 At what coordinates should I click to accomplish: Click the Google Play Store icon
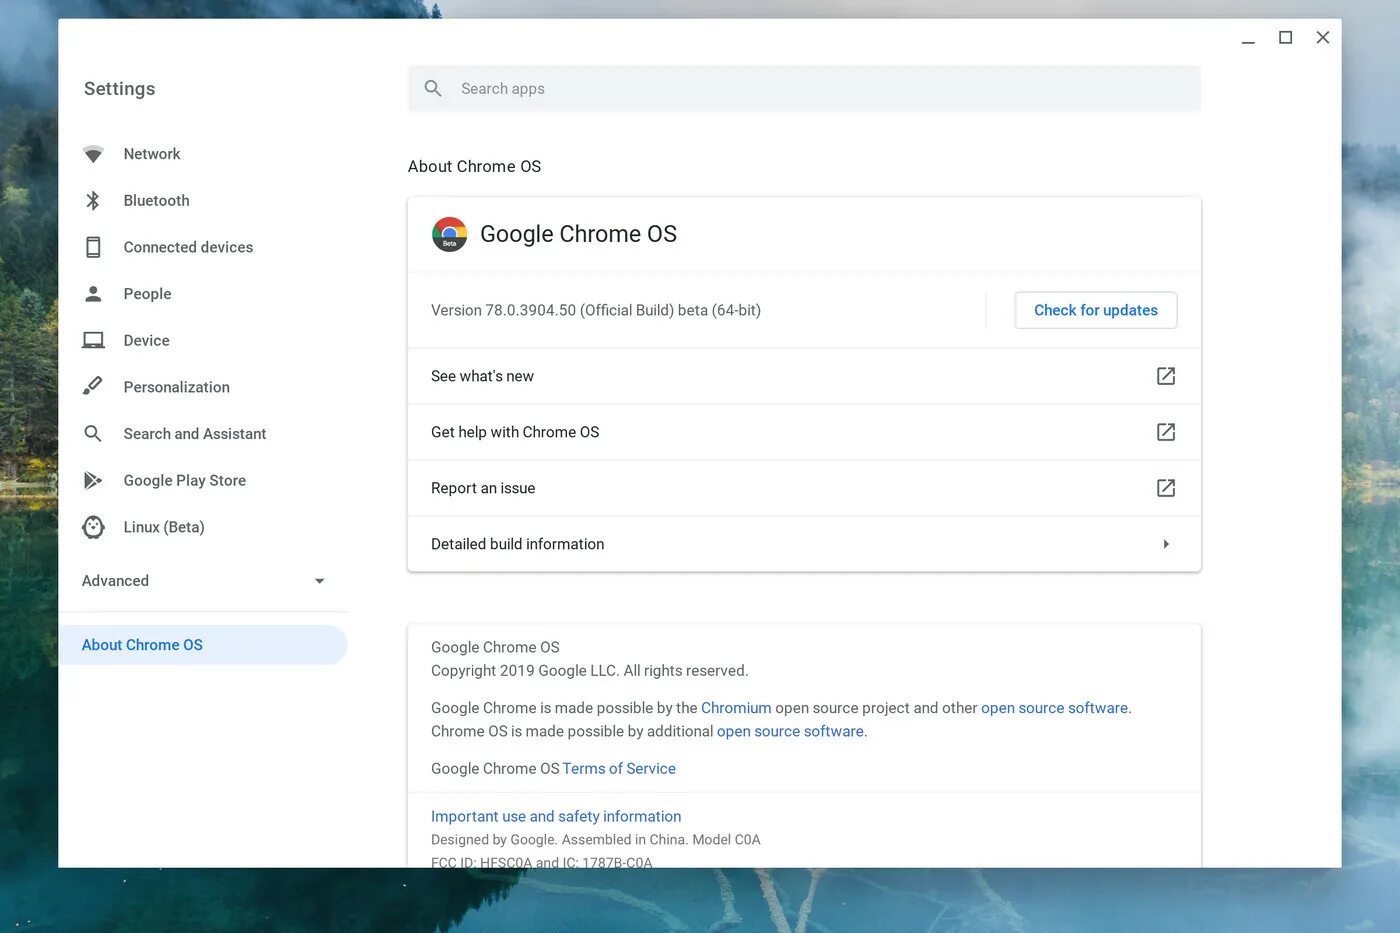(x=93, y=480)
